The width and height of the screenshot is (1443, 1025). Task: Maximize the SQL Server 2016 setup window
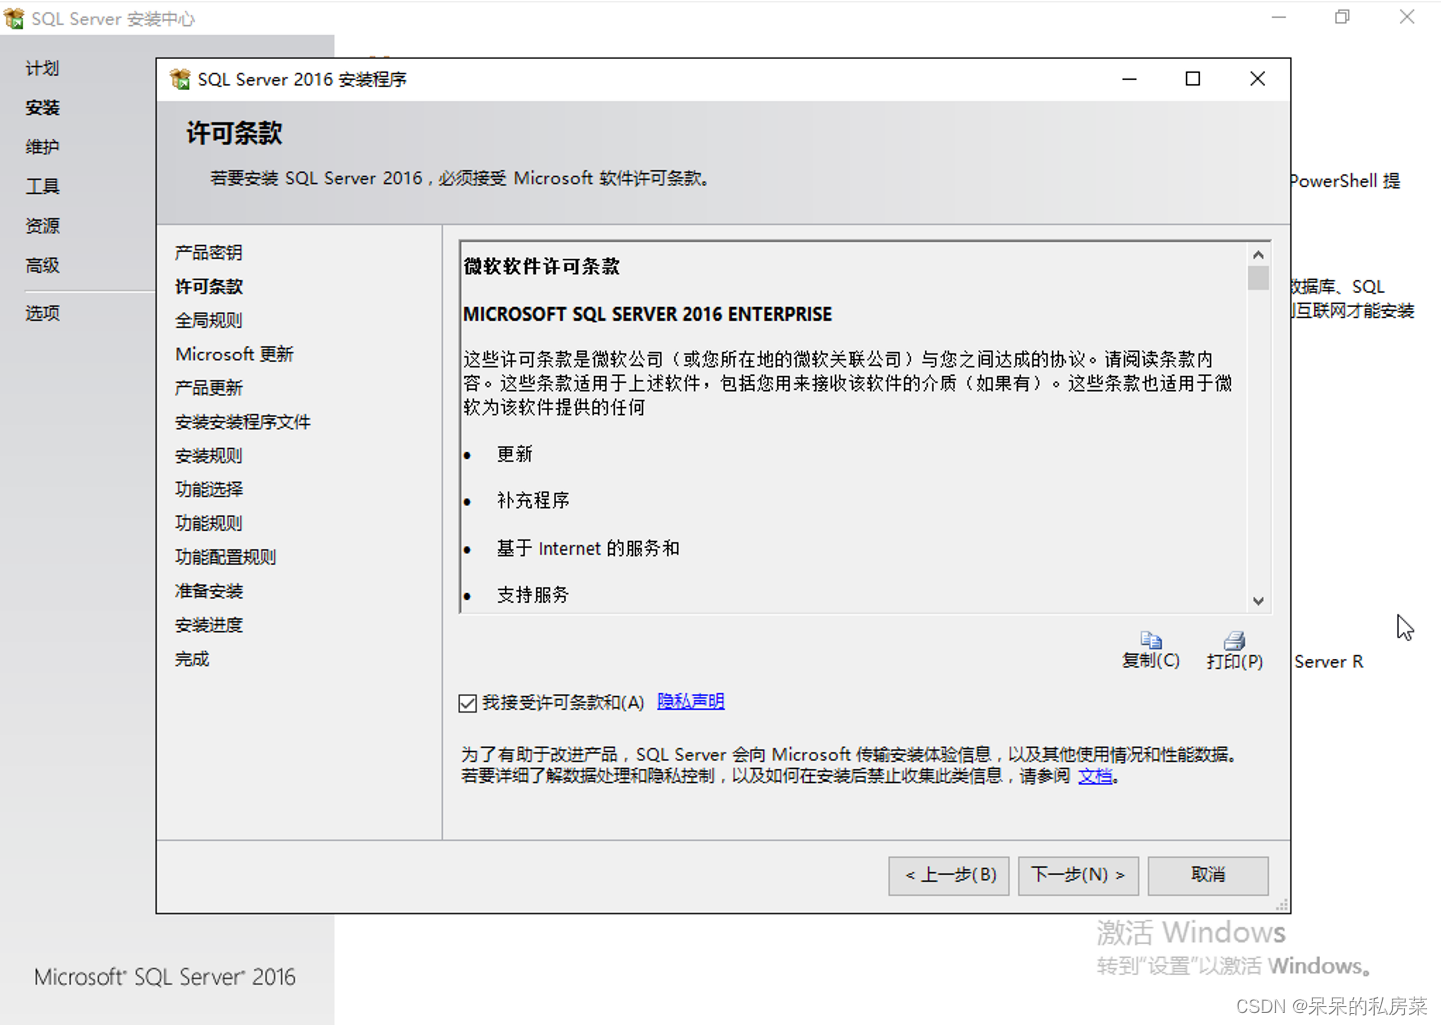pos(1193,79)
